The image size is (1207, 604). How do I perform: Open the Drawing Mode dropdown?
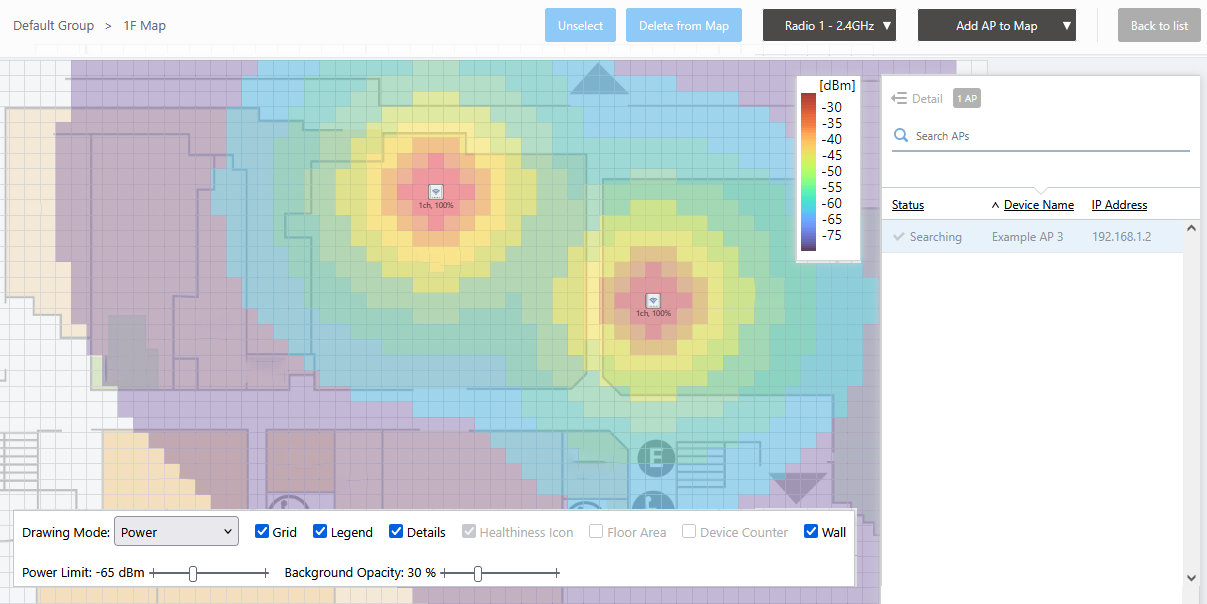coord(177,532)
